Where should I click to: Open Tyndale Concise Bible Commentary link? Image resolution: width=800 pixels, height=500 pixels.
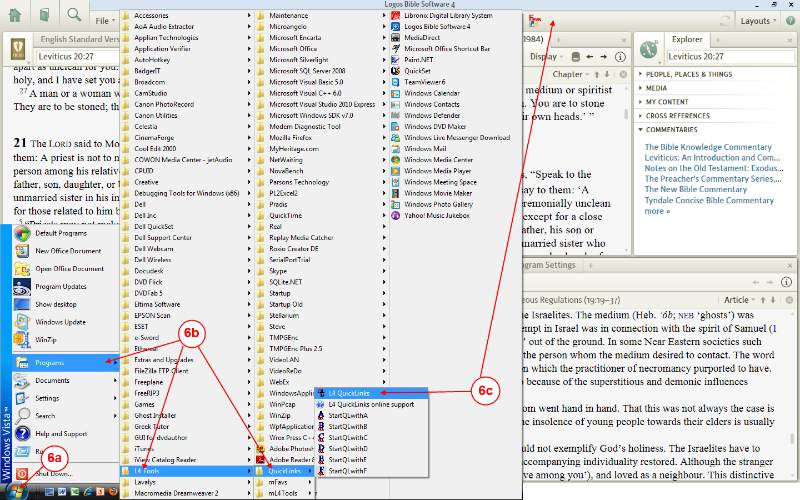[709, 201]
